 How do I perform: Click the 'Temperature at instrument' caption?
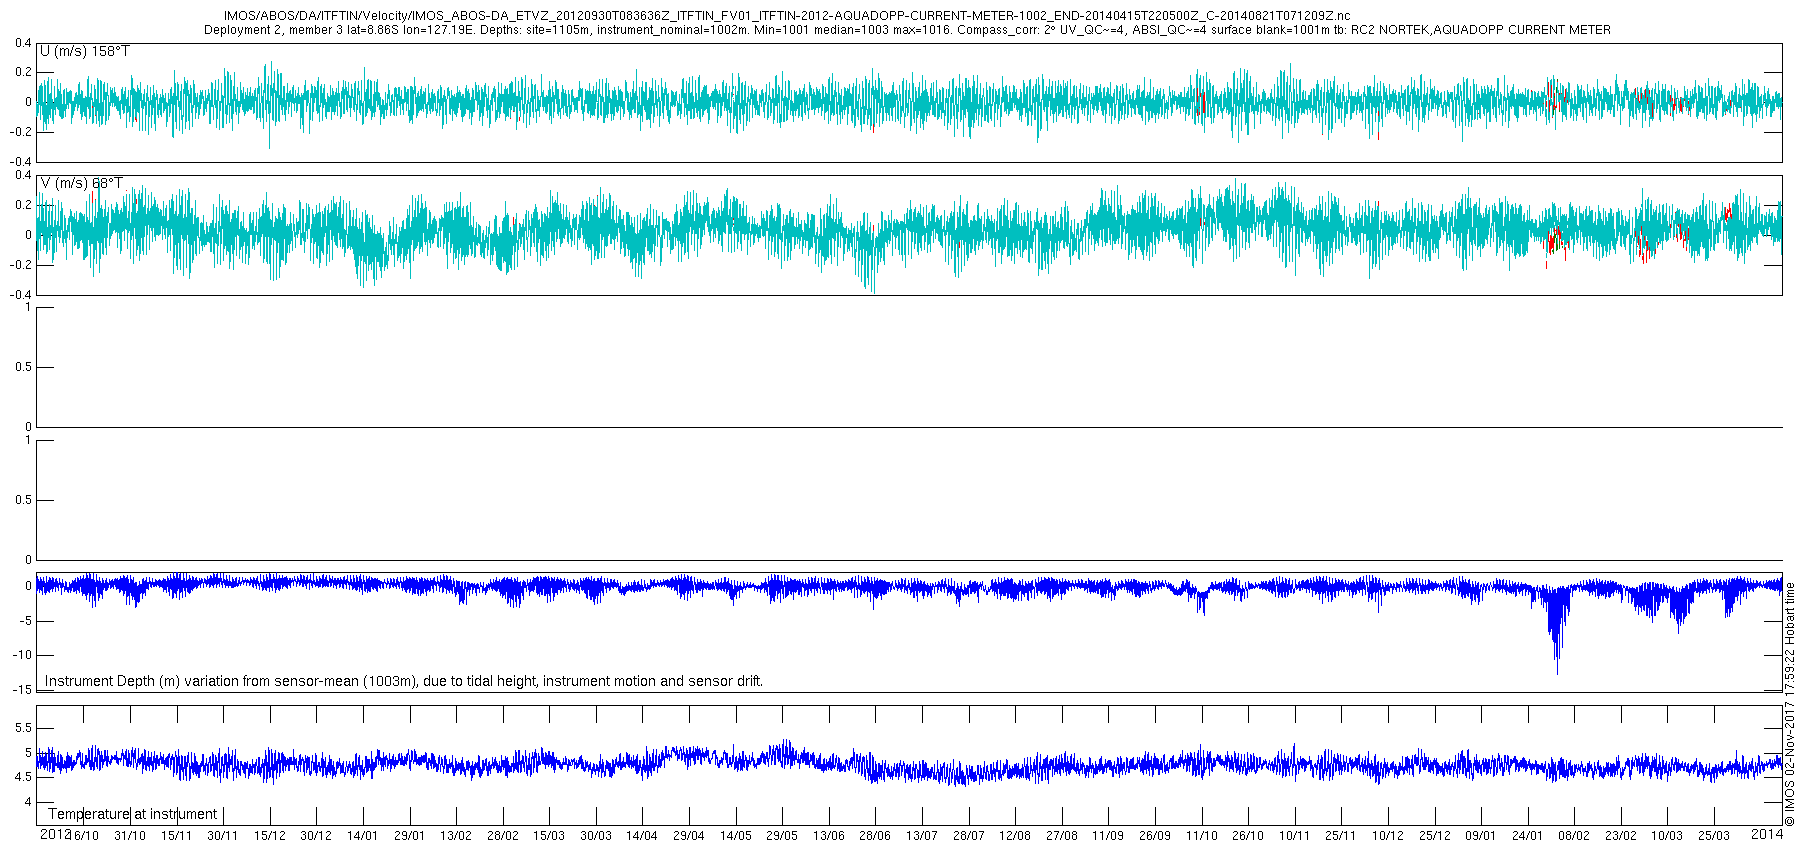[x=132, y=814]
